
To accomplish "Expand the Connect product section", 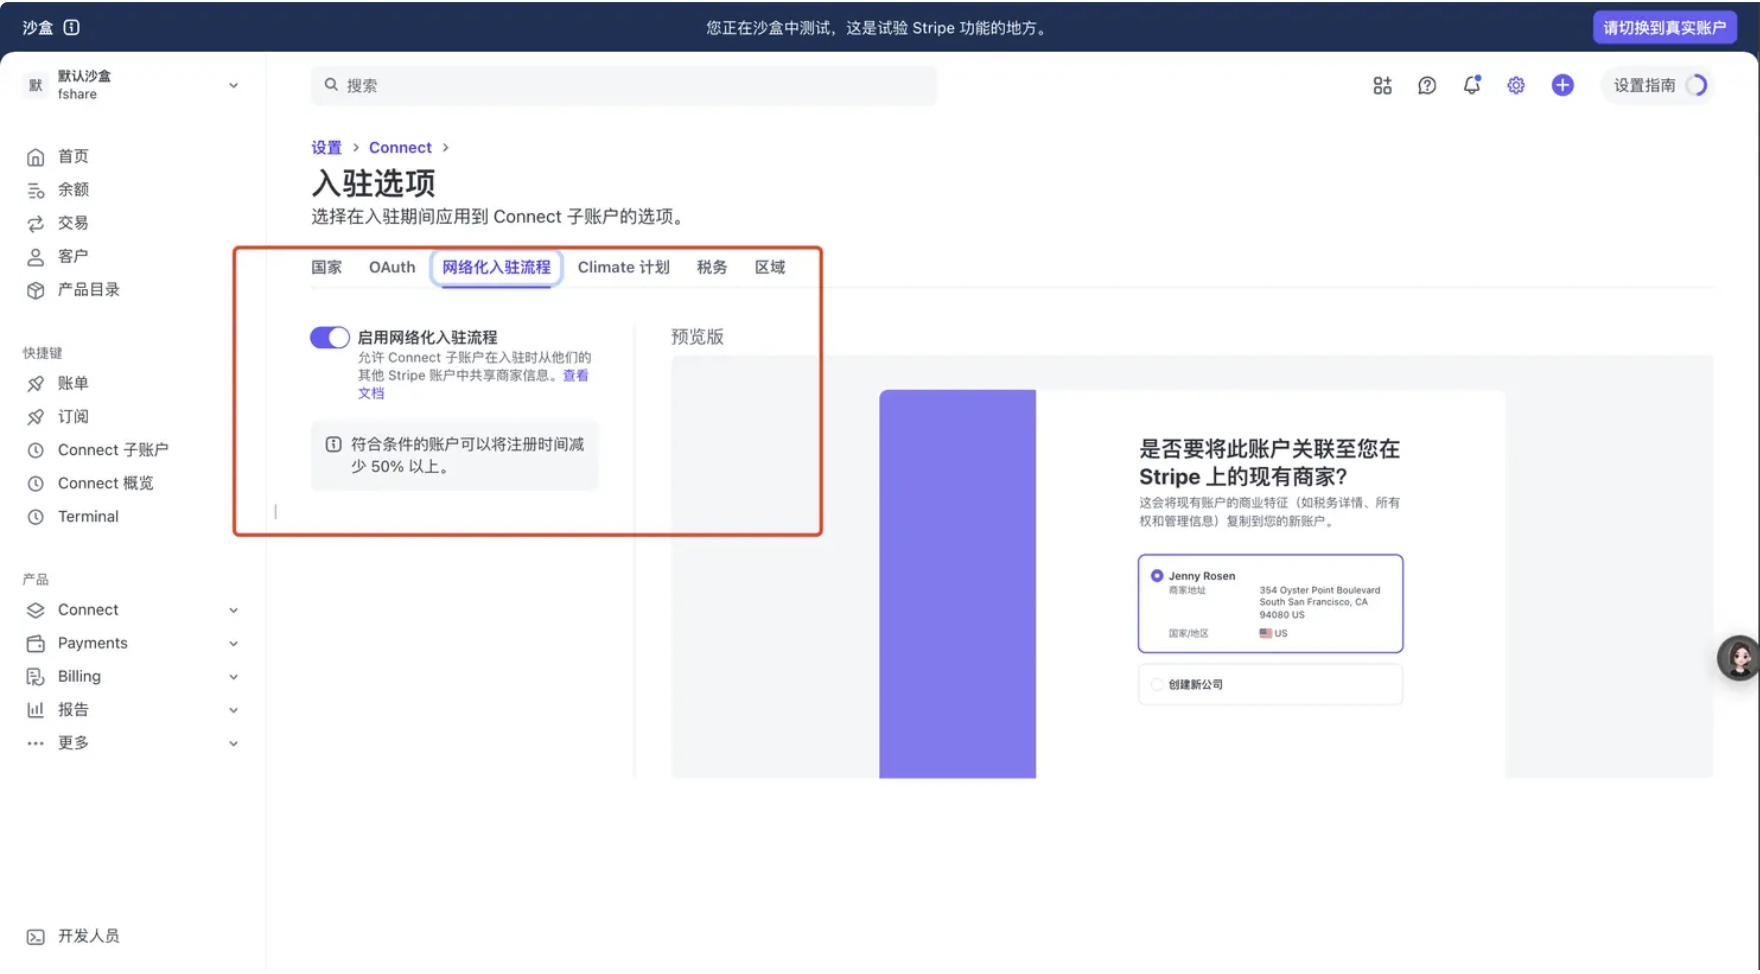I will pyautogui.click(x=233, y=610).
